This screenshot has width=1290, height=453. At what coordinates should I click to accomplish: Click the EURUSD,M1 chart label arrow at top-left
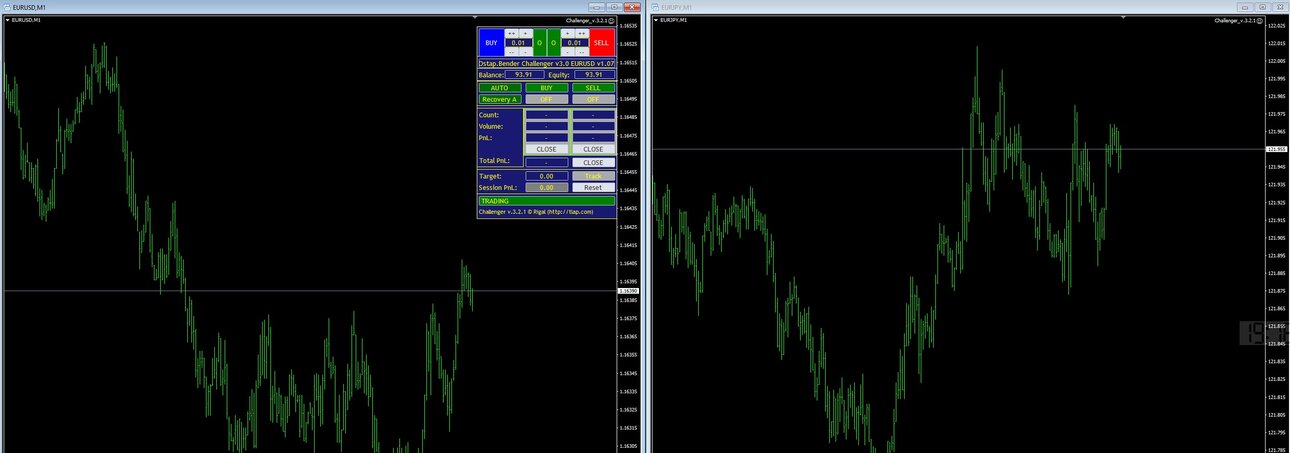point(7,20)
